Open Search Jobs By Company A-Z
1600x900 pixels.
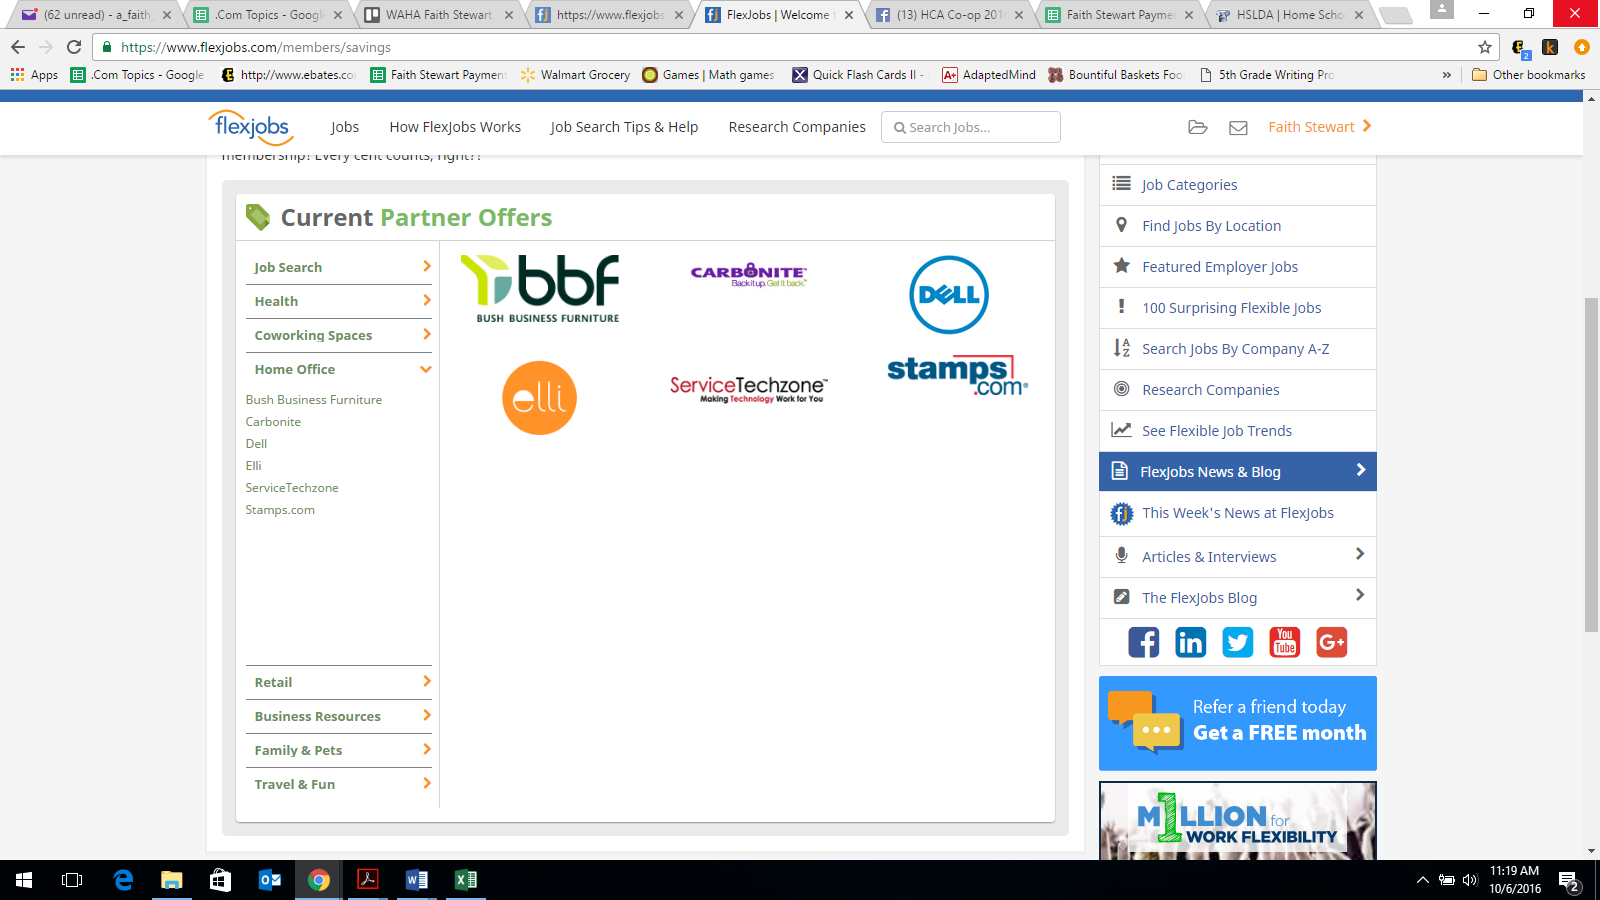pyautogui.click(x=1238, y=349)
